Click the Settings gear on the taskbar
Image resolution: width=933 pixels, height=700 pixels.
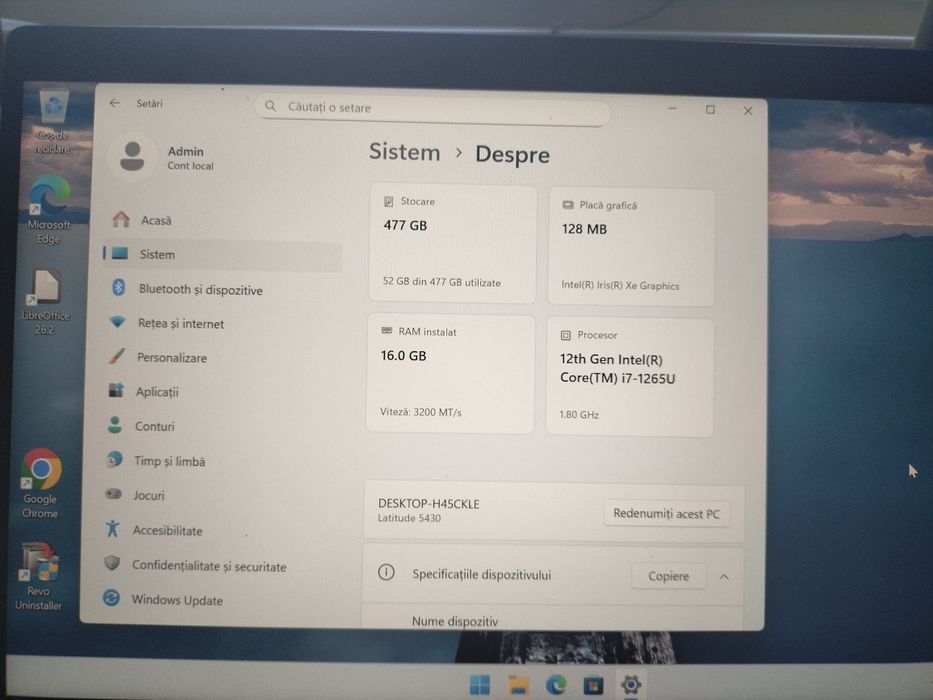[x=631, y=685]
